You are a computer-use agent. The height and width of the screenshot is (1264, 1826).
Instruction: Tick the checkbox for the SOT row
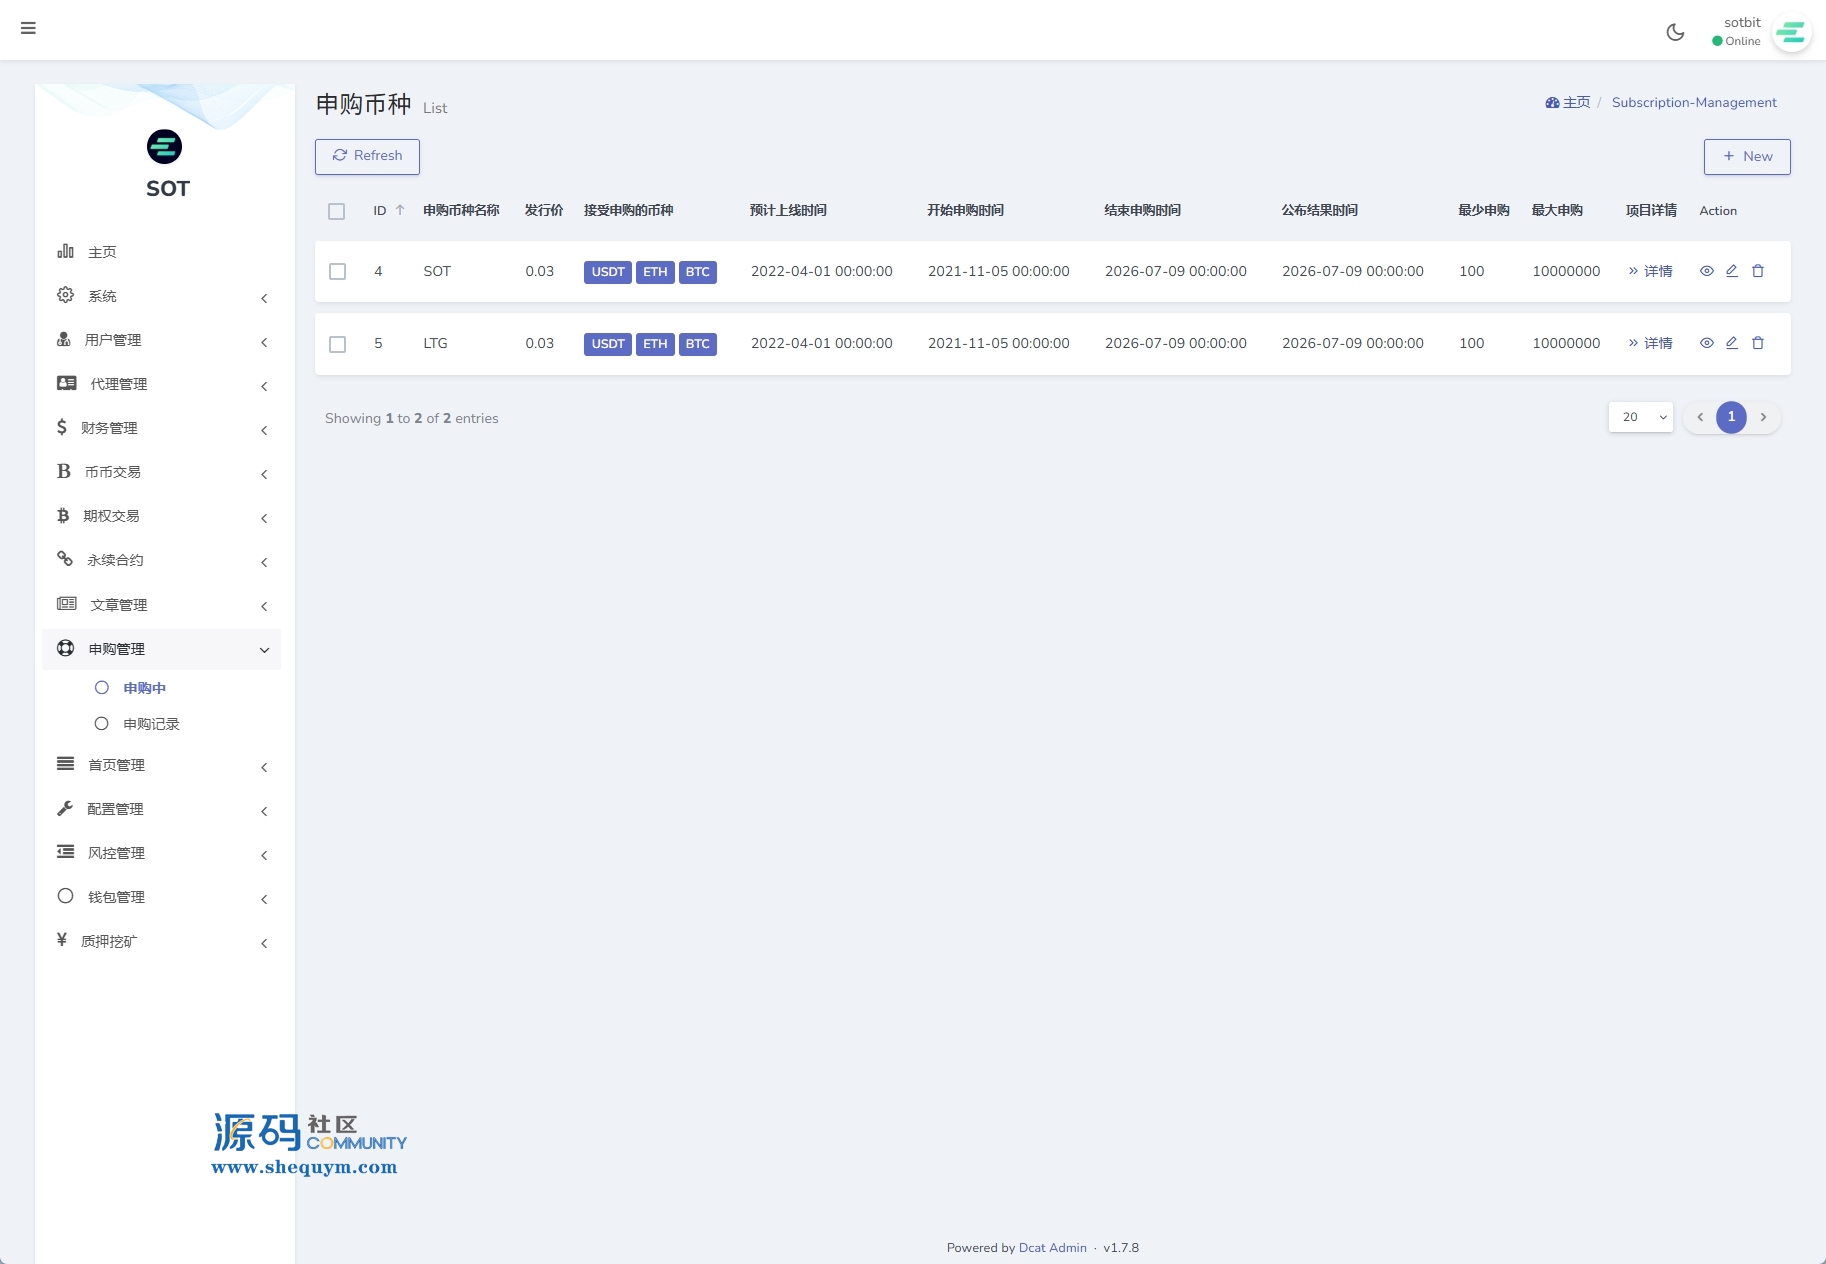(338, 272)
